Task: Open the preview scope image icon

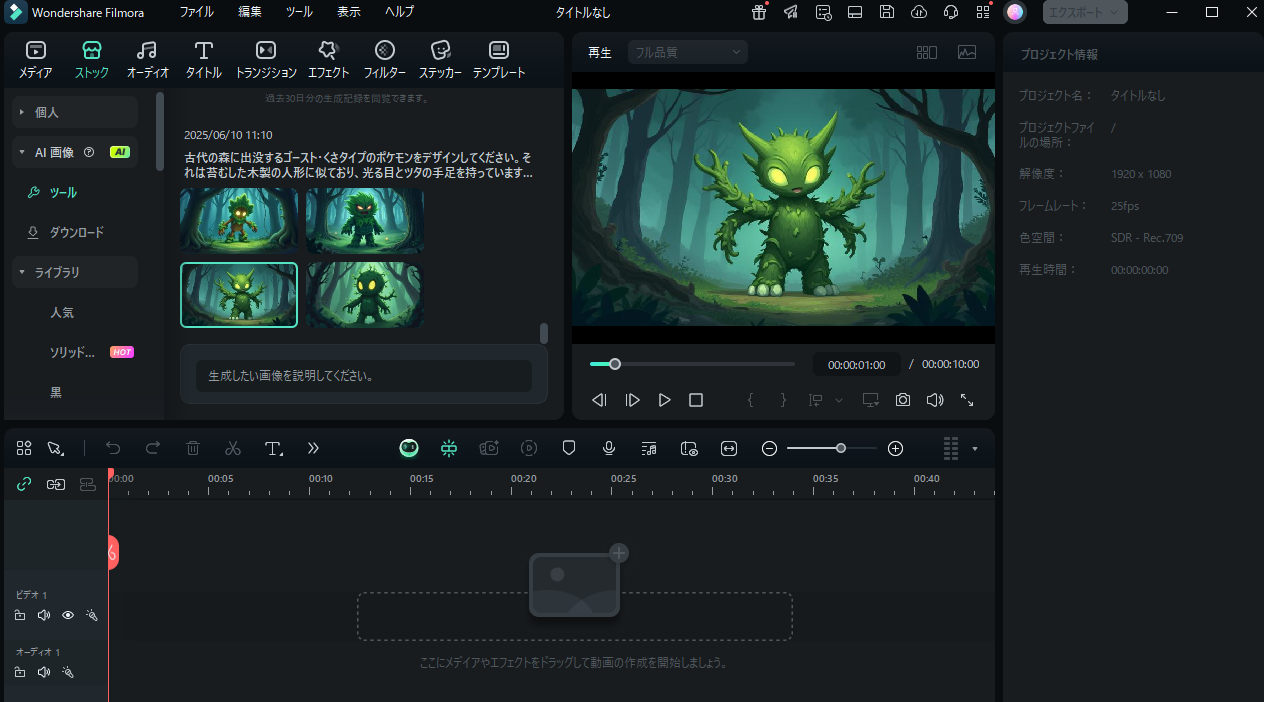Action: 967,52
